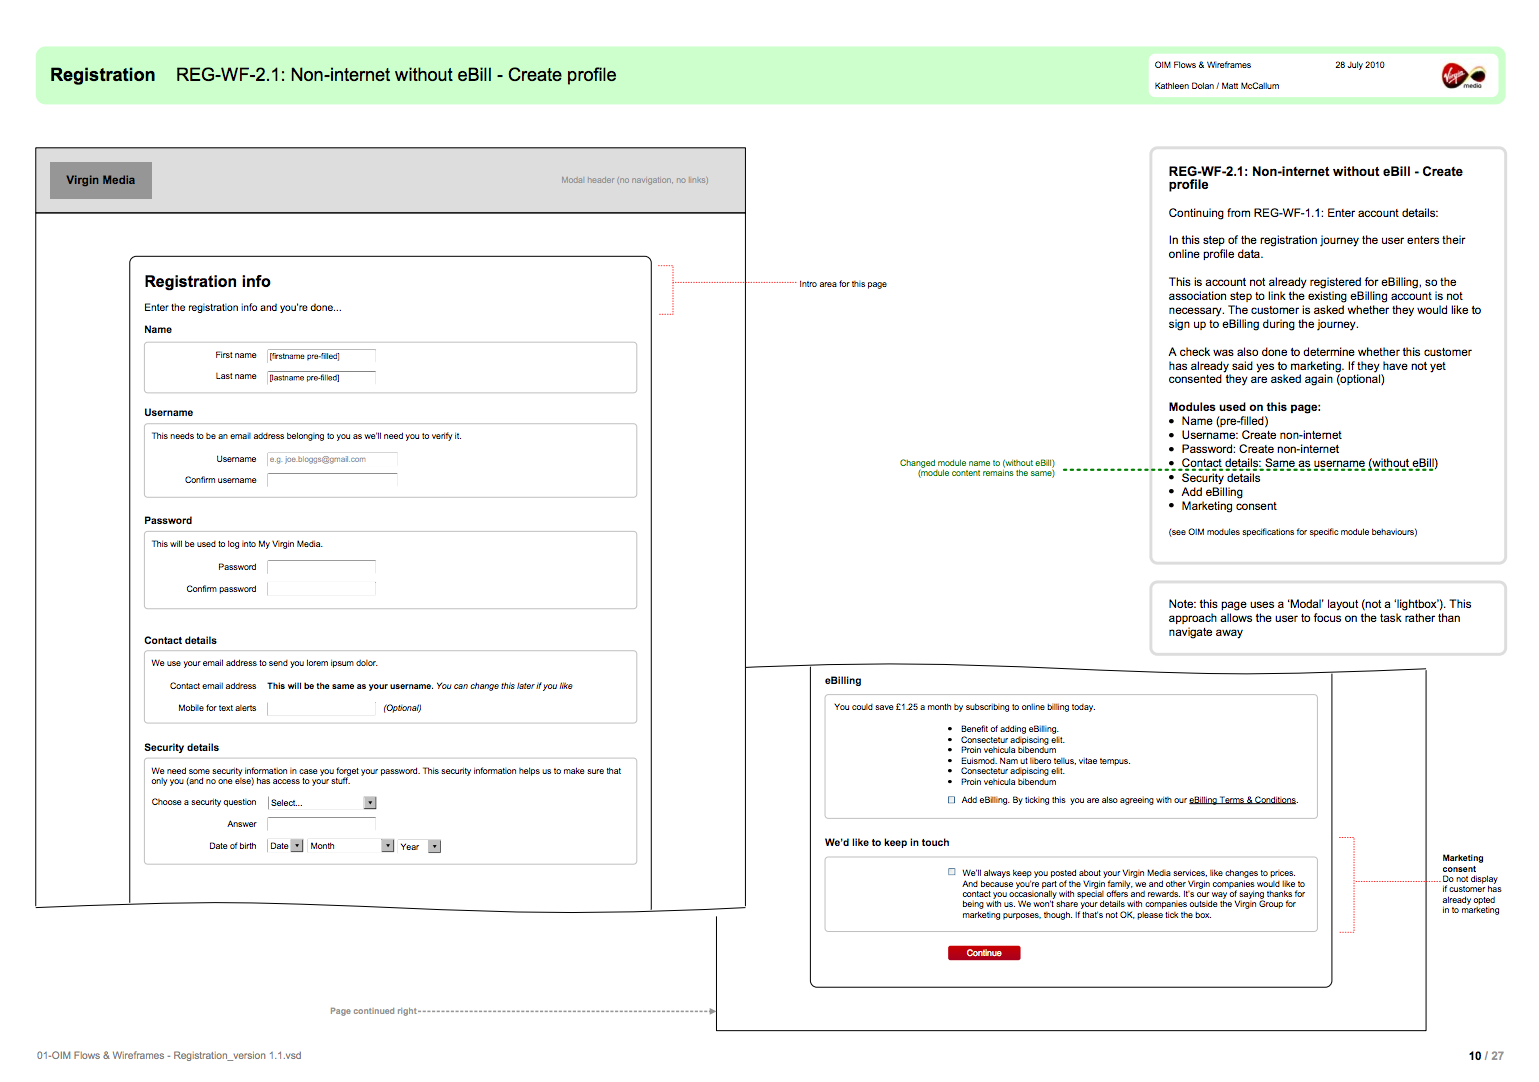Click the '28 July 2010' date text
Screen dimensions: 1539x1082
(1360, 65)
